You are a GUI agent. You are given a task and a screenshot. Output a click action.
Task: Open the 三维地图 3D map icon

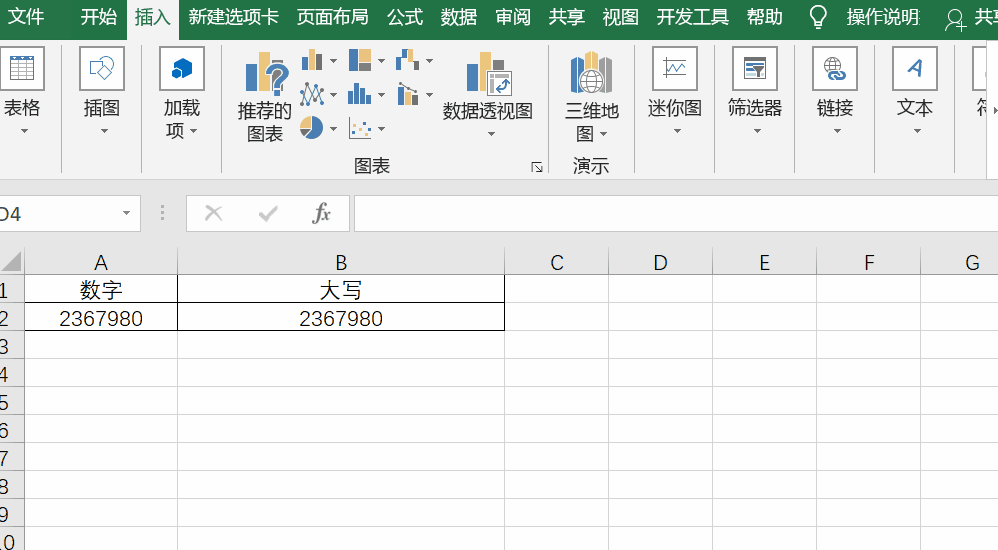click(x=591, y=73)
